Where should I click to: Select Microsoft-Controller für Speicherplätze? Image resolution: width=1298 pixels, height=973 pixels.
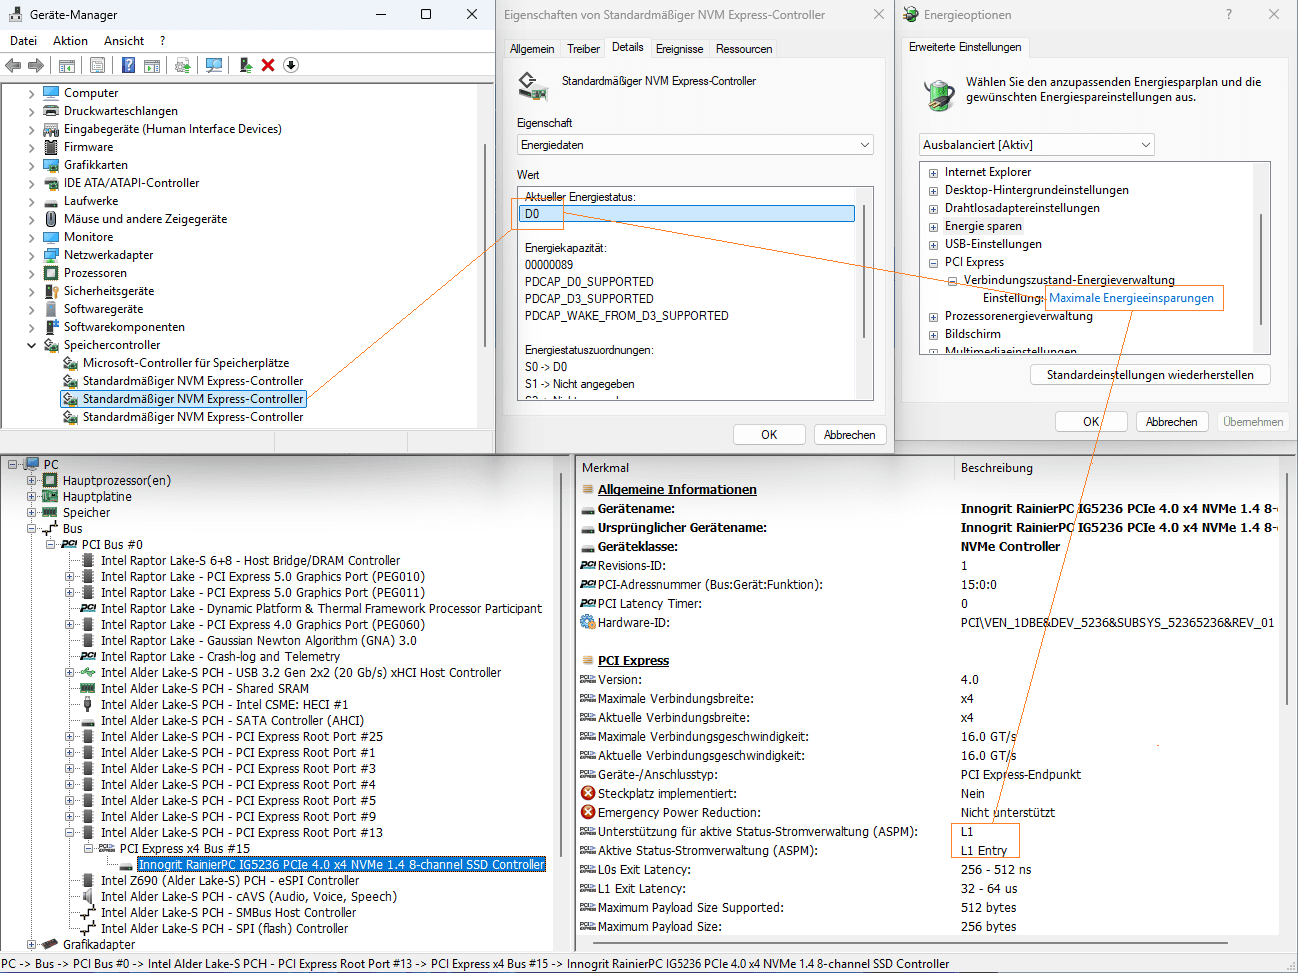[x=186, y=363]
